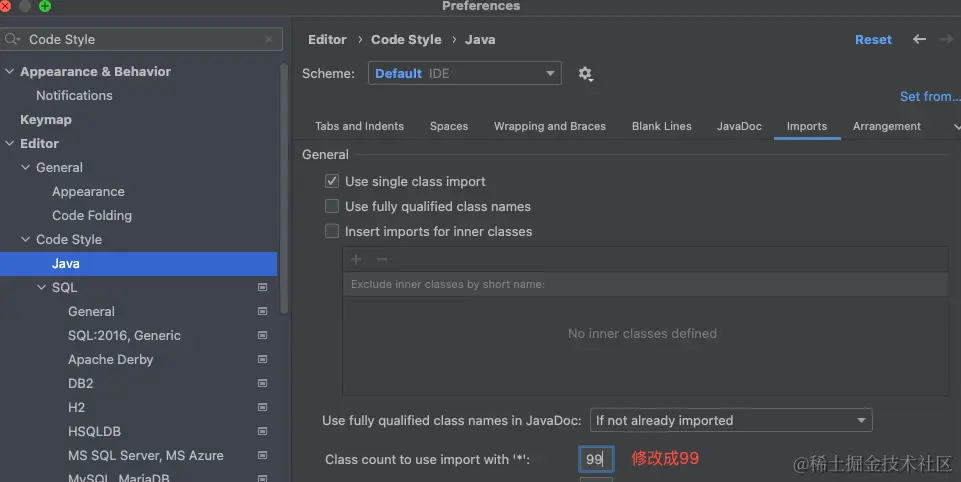The image size is (961, 482).
Task: Enable Use fully qualified class names
Action: click(x=332, y=206)
